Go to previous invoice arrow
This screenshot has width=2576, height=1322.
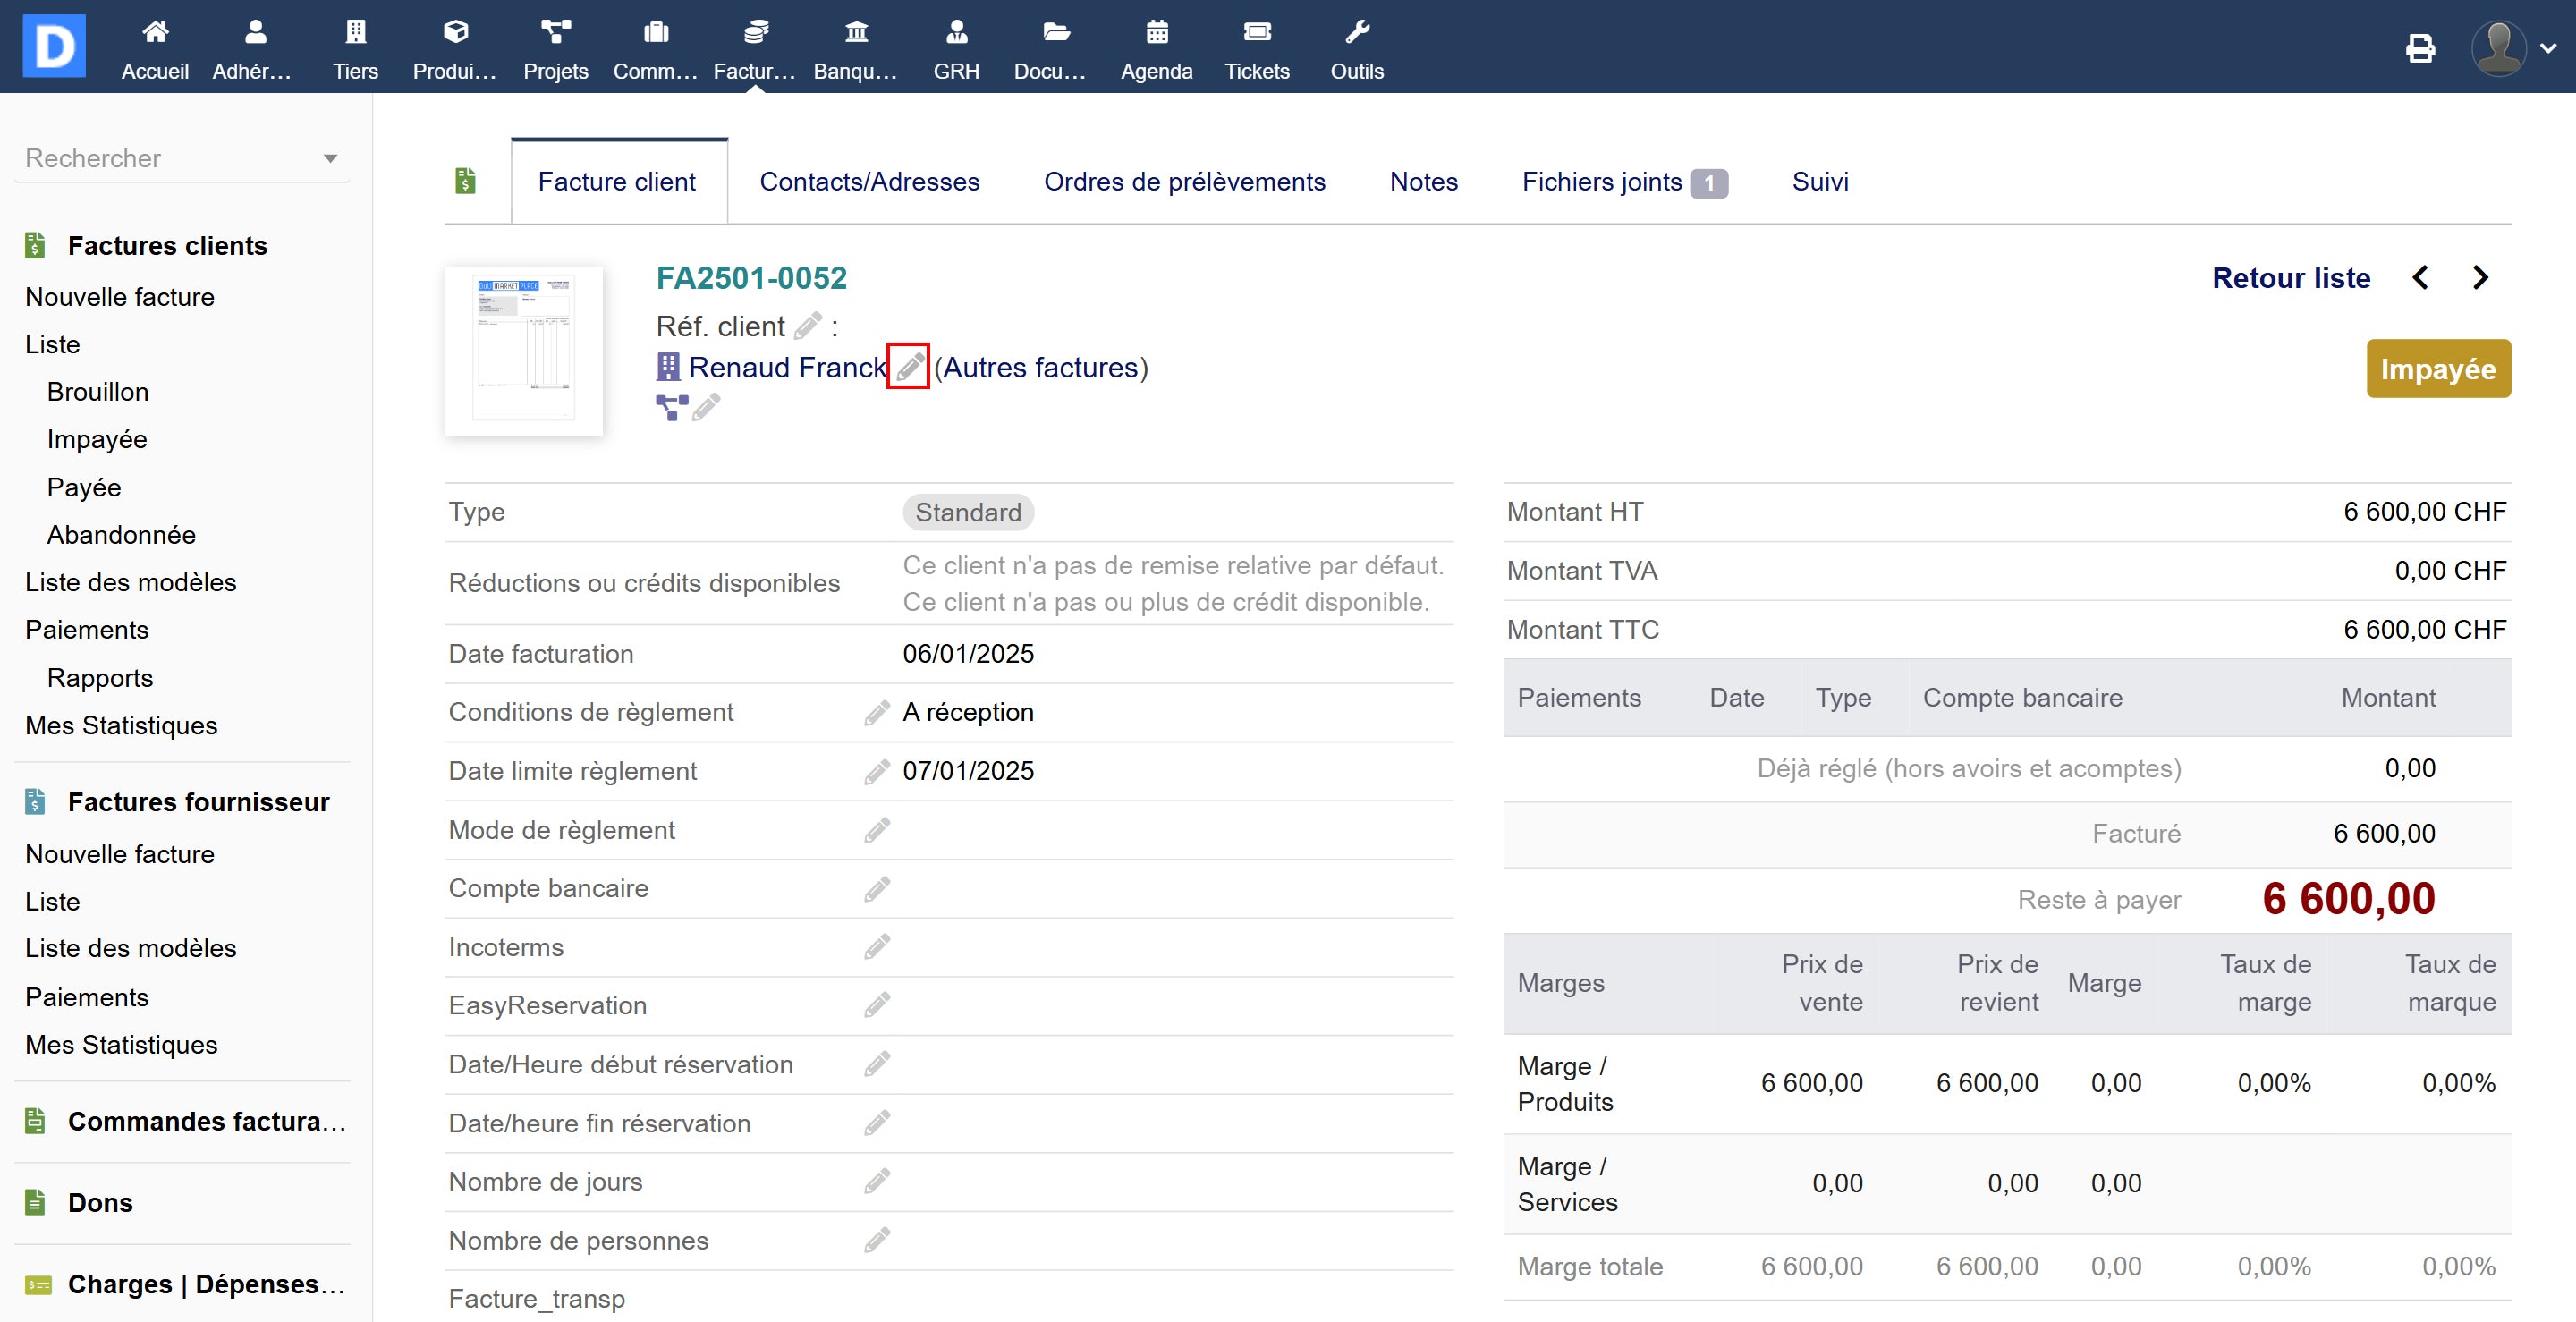2420,278
